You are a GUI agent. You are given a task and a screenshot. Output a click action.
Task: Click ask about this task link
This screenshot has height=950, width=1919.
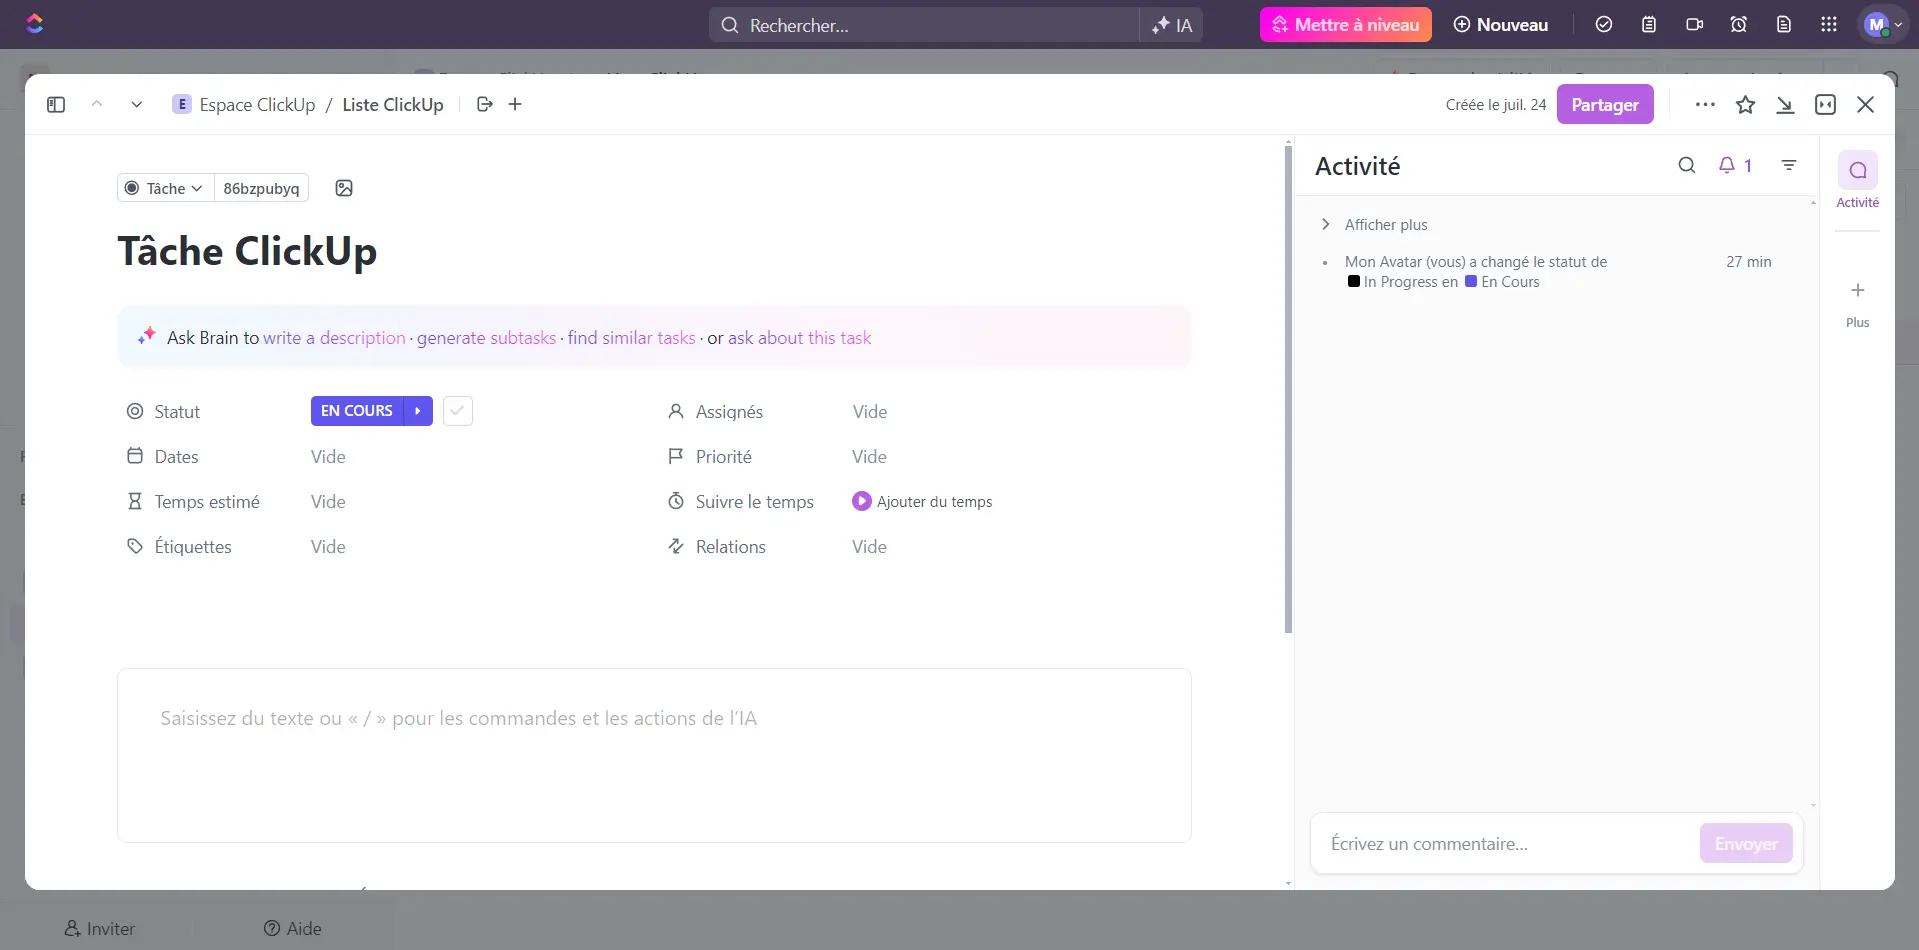[x=799, y=338]
